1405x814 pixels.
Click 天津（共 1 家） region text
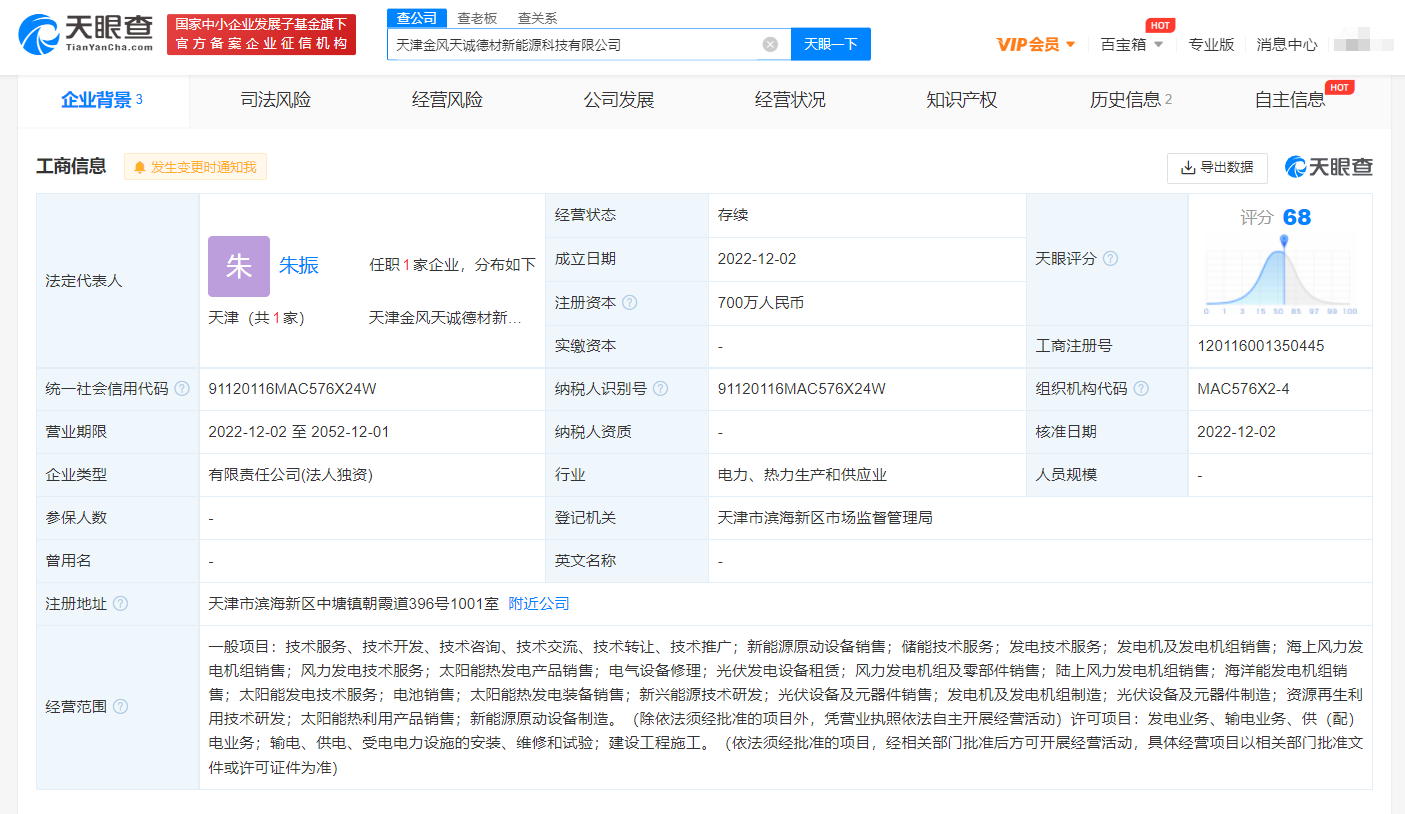click(x=256, y=318)
